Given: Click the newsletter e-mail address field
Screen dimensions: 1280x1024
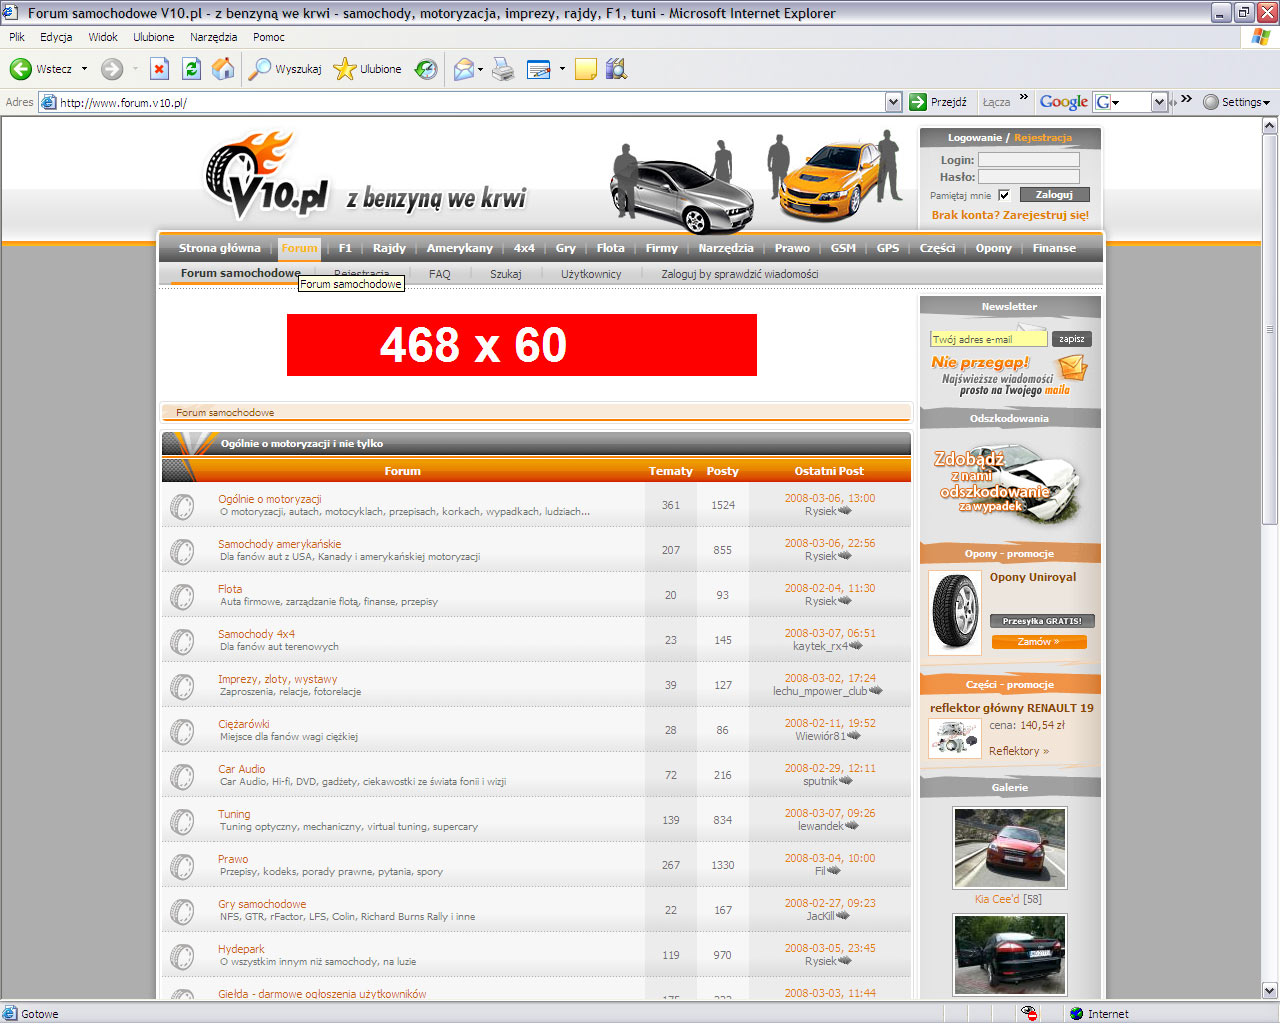Looking at the screenshot, I should (x=988, y=339).
